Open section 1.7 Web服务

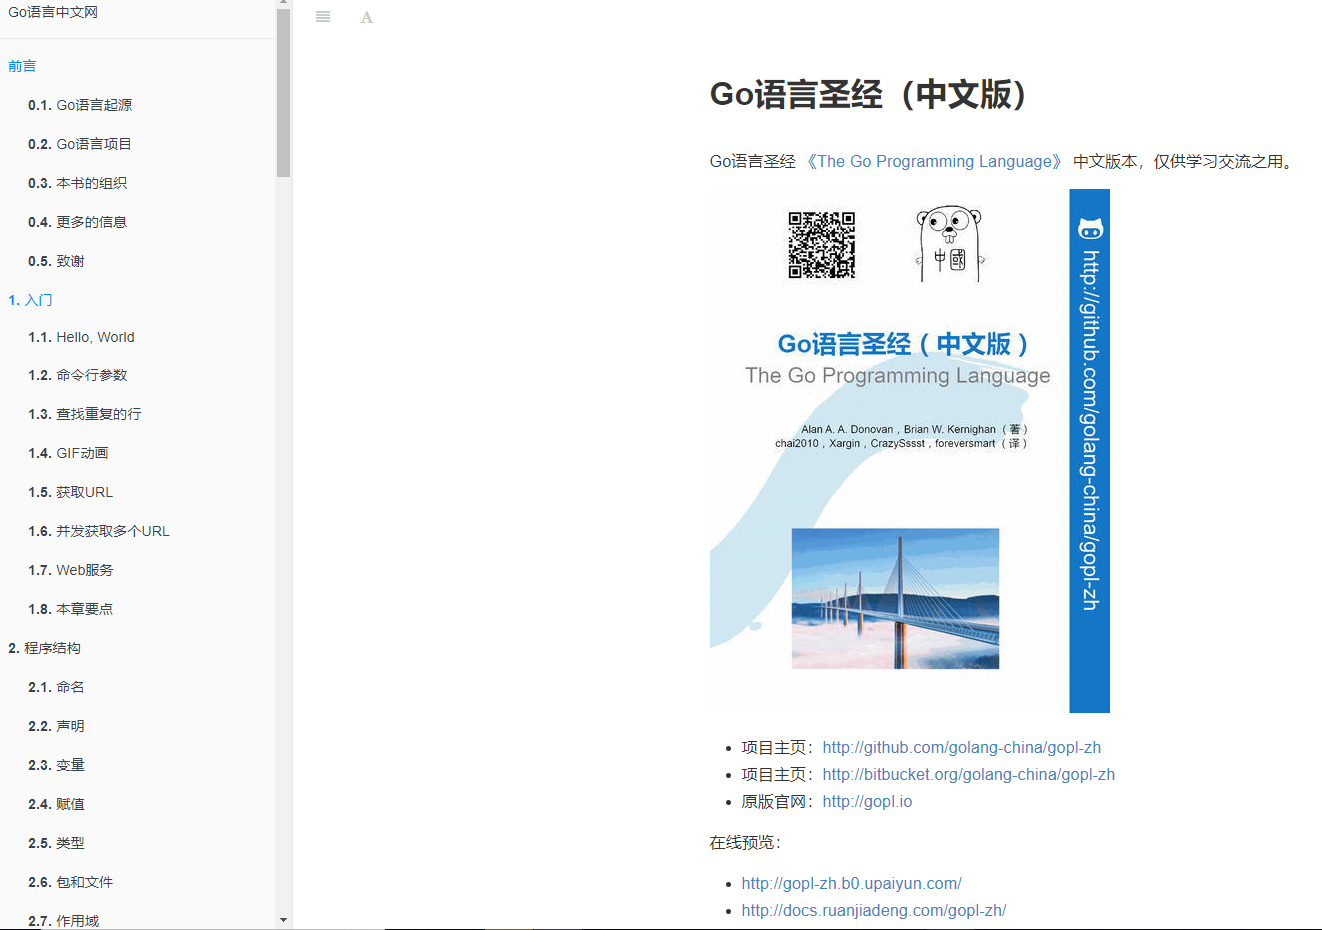[71, 570]
